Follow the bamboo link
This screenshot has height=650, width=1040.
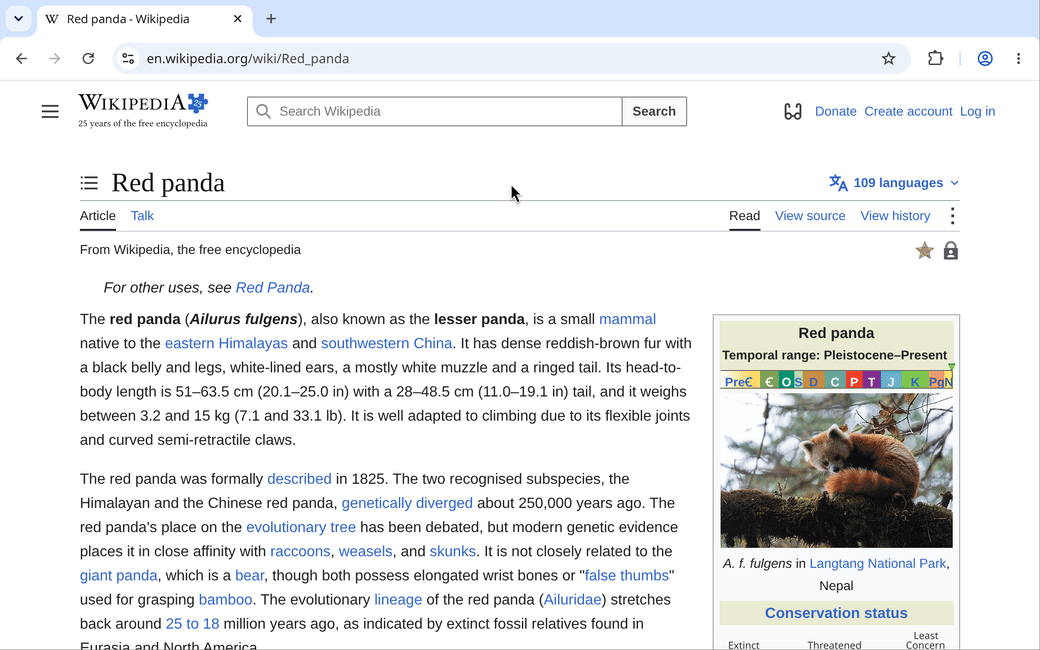[x=226, y=600]
